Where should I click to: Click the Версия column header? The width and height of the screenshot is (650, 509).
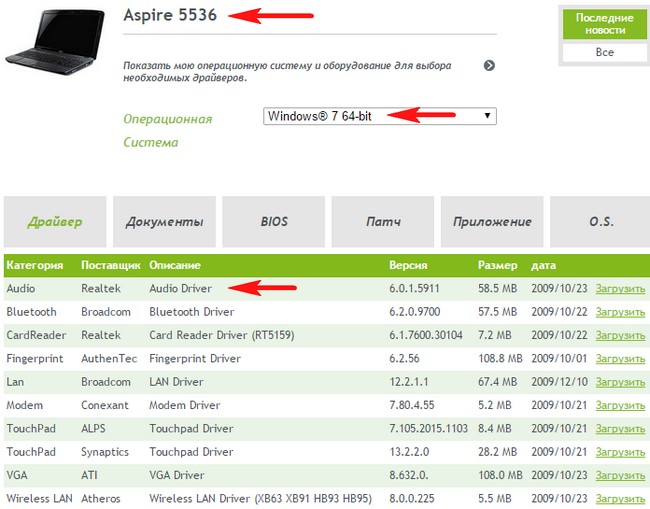point(408,265)
